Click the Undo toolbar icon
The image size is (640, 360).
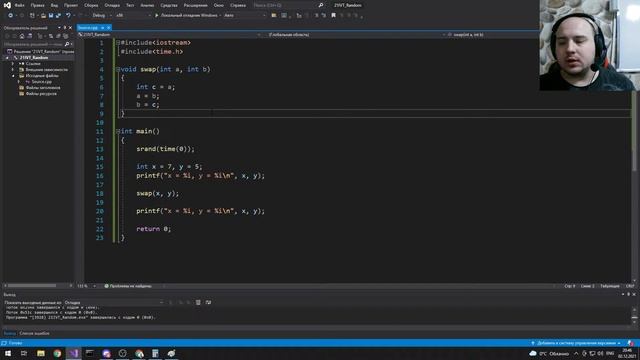point(68,16)
